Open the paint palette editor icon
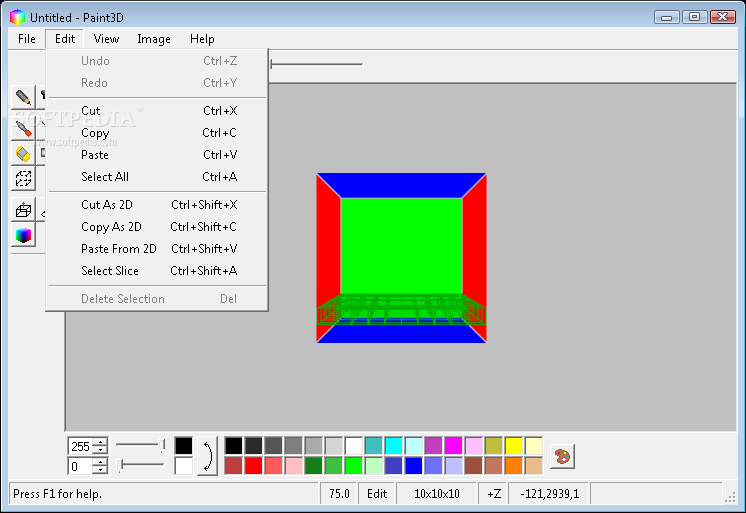746x513 pixels. (x=562, y=456)
